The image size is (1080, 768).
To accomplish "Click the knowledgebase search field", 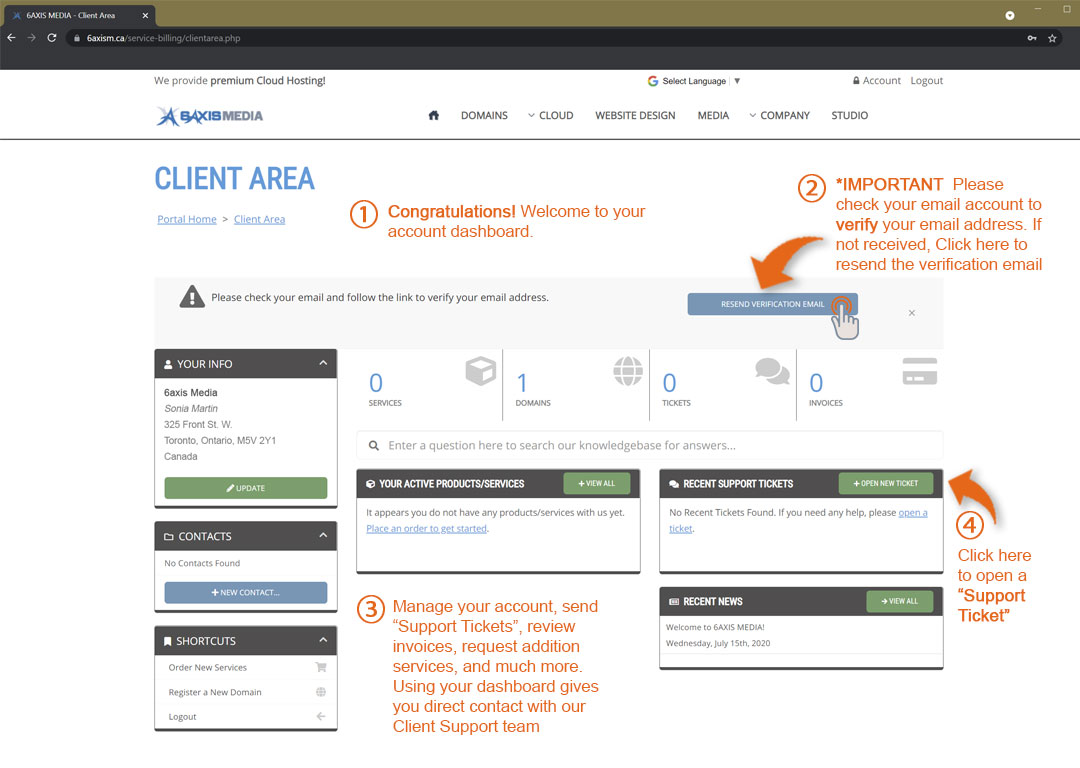I will coord(650,446).
